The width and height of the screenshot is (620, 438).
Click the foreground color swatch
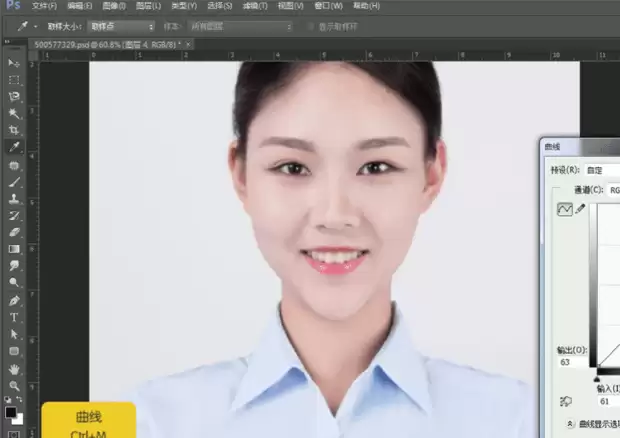(11, 413)
